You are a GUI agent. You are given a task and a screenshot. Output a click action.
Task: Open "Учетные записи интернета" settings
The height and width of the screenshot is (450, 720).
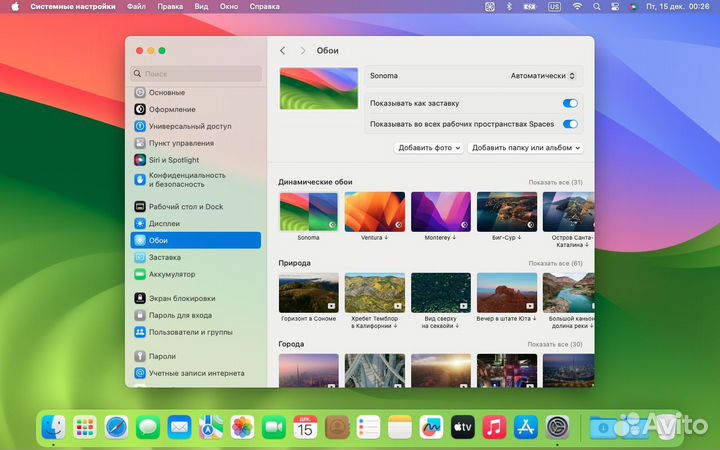coord(196,373)
